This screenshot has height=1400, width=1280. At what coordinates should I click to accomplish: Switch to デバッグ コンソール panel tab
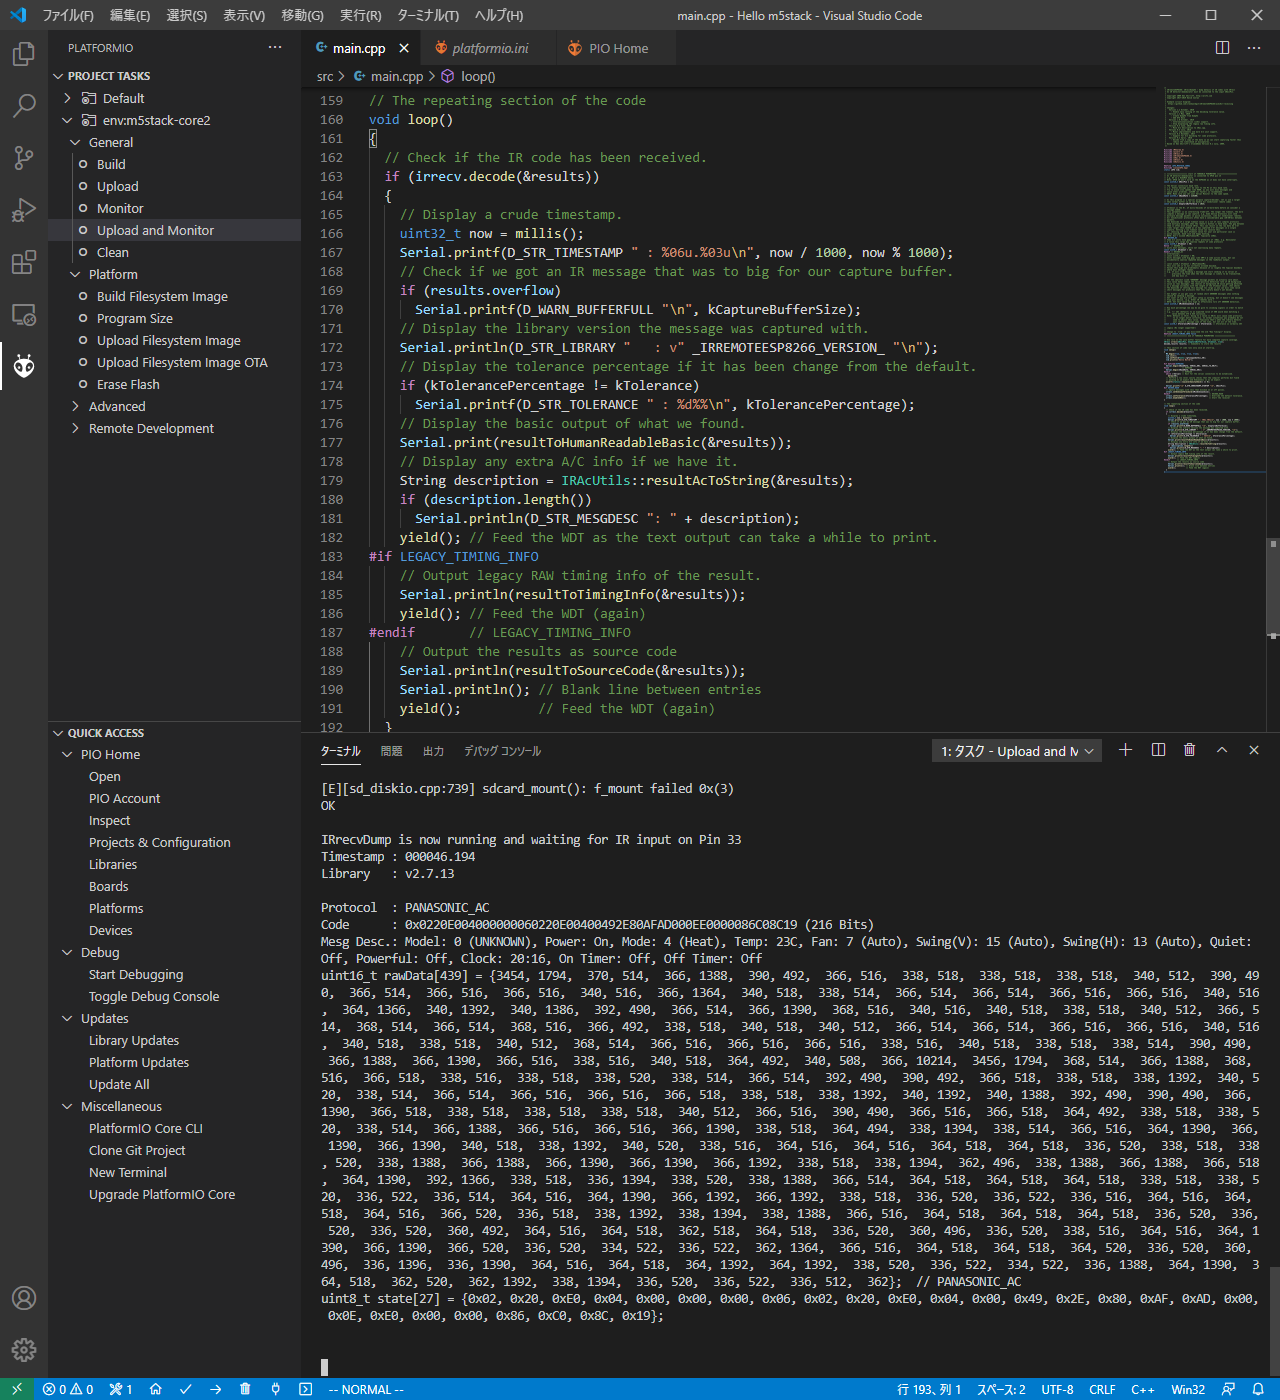pos(502,751)
